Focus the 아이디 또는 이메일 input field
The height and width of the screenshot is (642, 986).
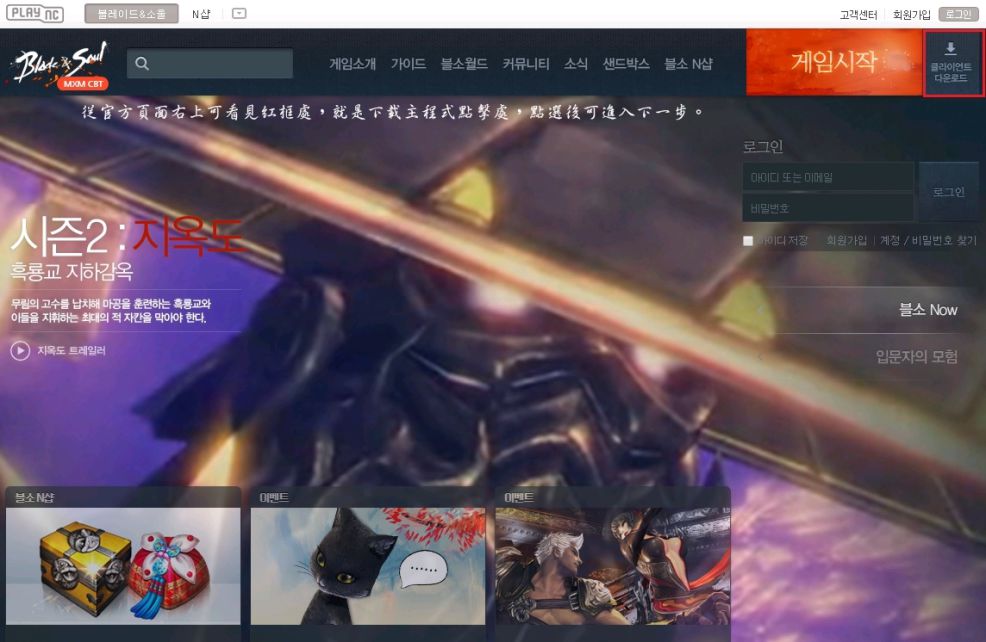point(828,177)
